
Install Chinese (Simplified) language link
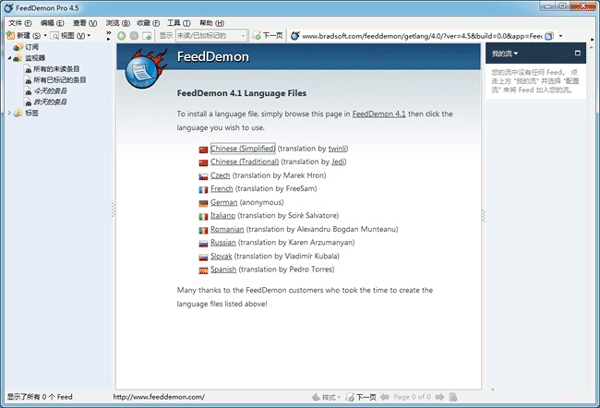click(243, 148)
